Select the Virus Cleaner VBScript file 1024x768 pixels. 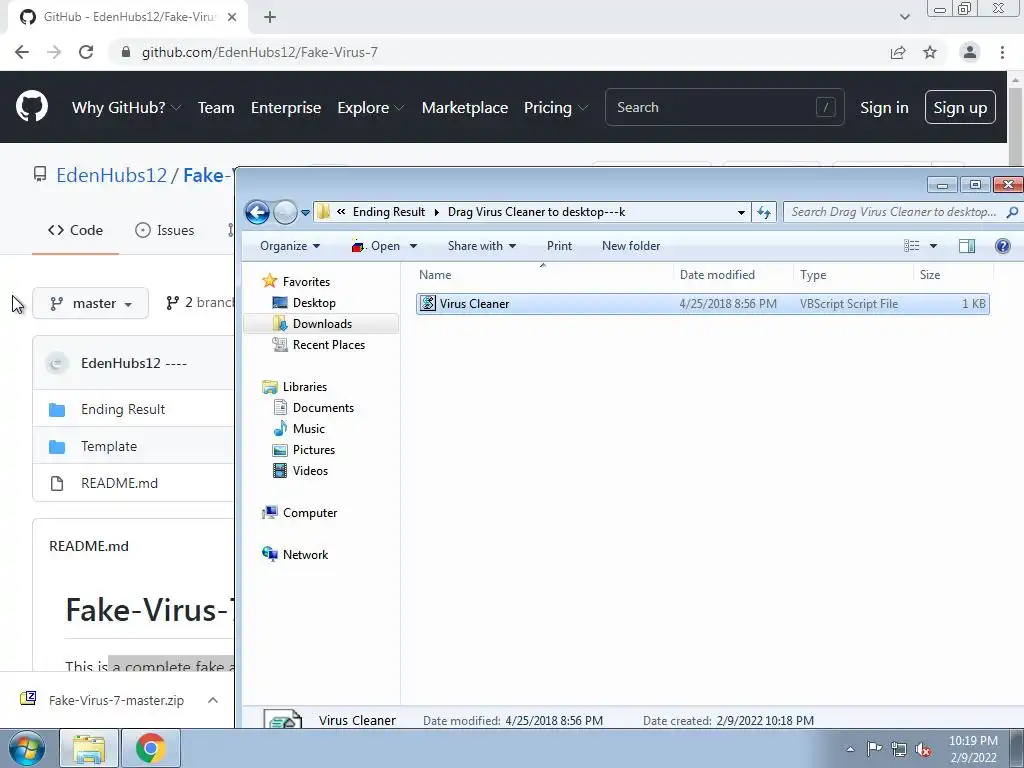point(703,304)
